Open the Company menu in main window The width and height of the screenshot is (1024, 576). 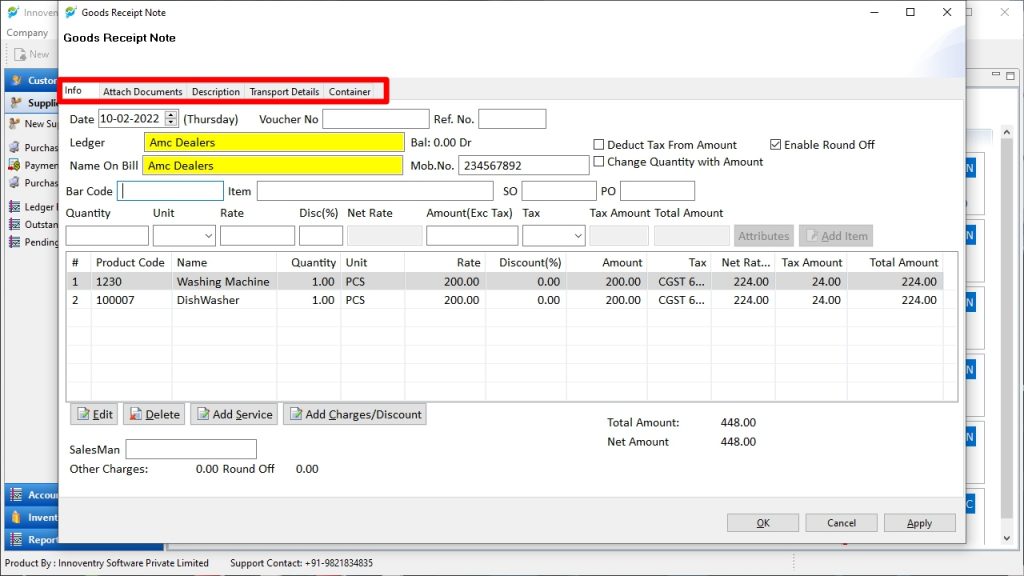pyautogui.click(x=27, y=33)
